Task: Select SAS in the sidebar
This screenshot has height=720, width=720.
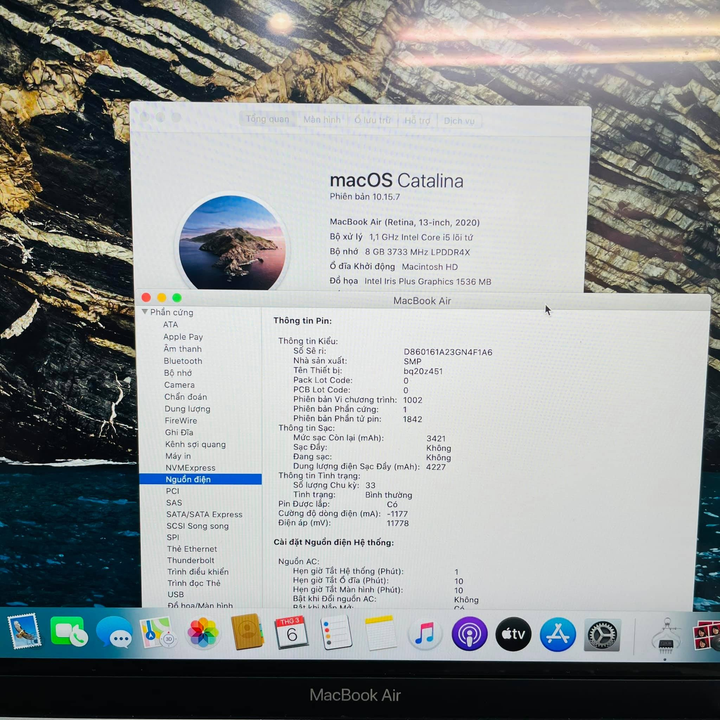Action: 174,503
